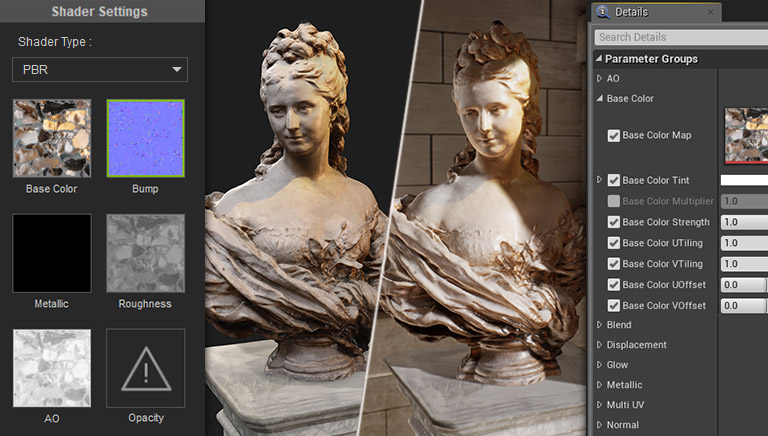Screen dimensions: 768x436
Task: Toggle the Base Color Tint checkbox
Action: [613, 180]
